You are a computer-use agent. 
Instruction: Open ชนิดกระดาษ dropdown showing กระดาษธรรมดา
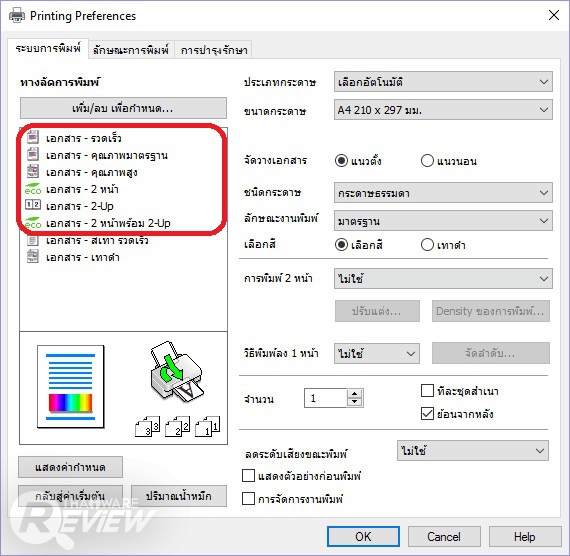coord(443,193)
